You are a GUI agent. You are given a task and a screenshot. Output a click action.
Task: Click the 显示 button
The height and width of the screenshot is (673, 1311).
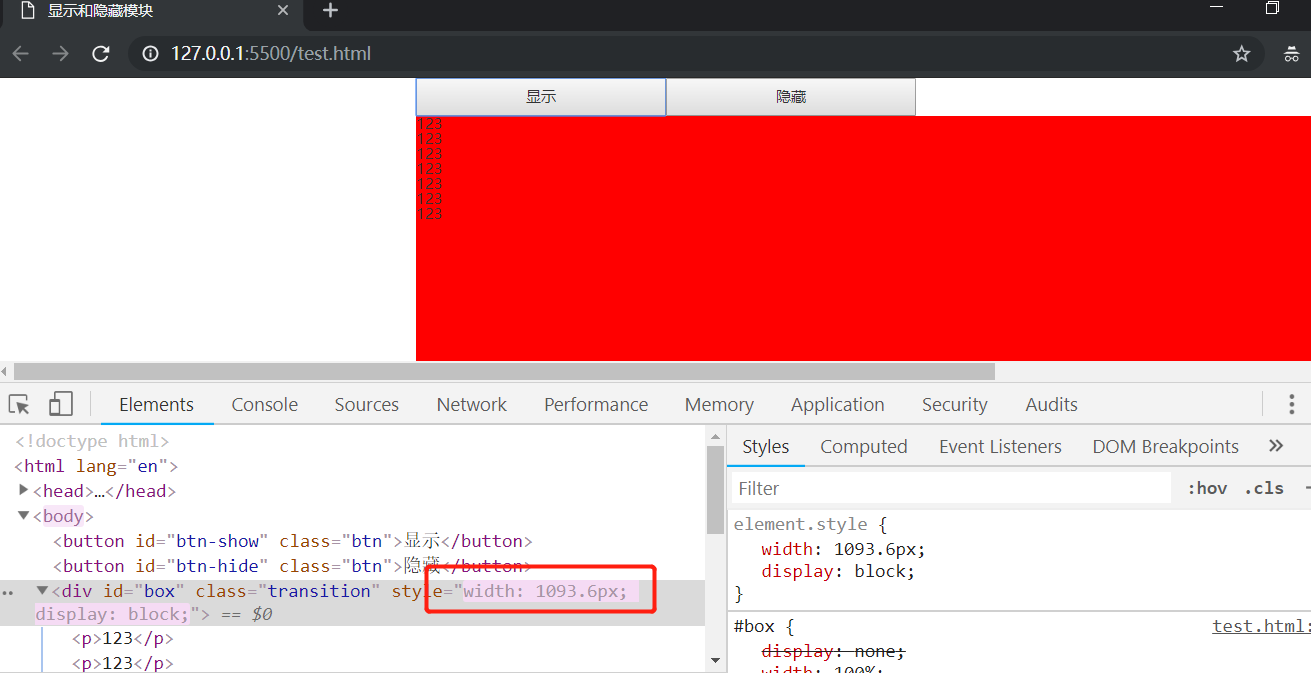[541, 97]
